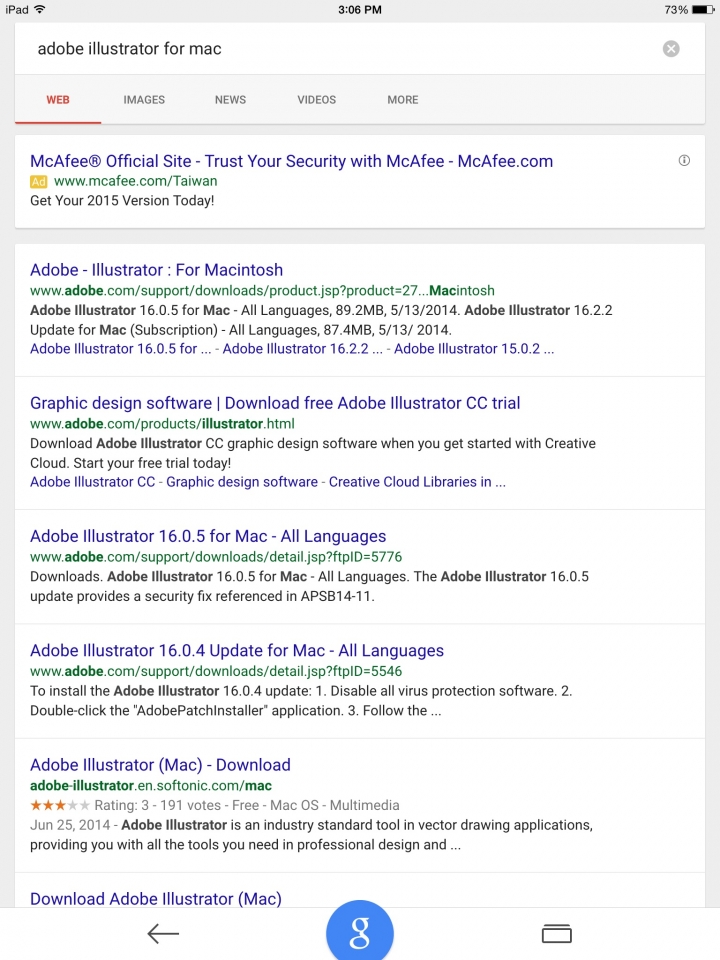Select the WEB tab

(58, 100)
